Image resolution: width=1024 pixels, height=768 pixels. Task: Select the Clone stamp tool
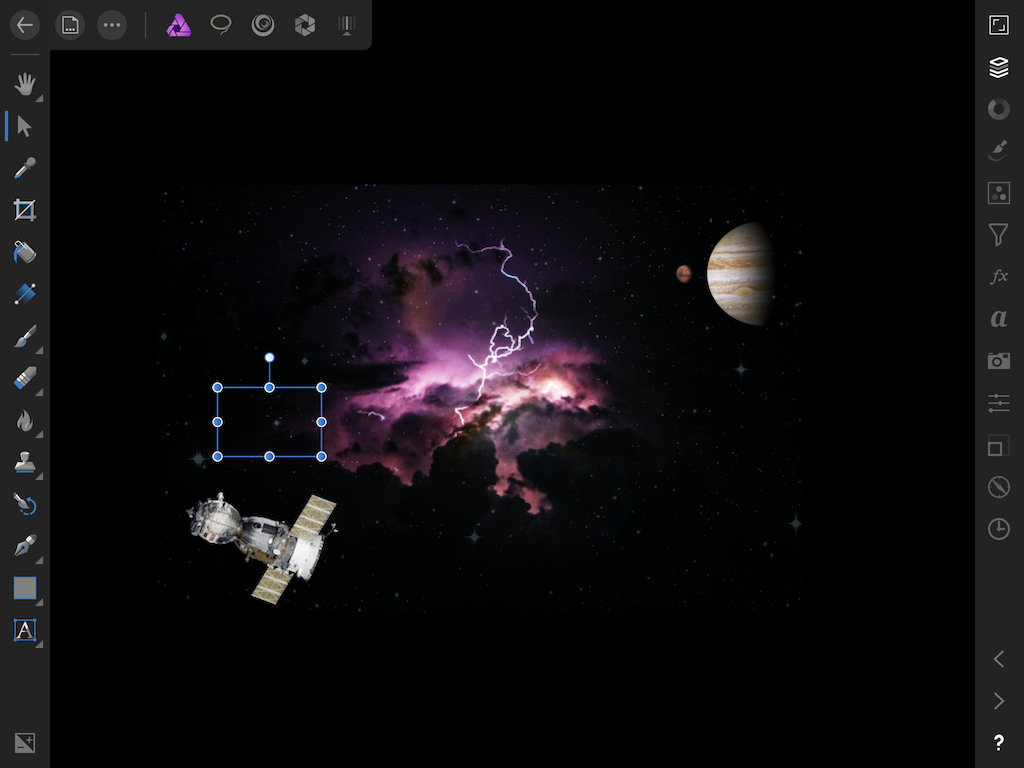pos(25,462)
